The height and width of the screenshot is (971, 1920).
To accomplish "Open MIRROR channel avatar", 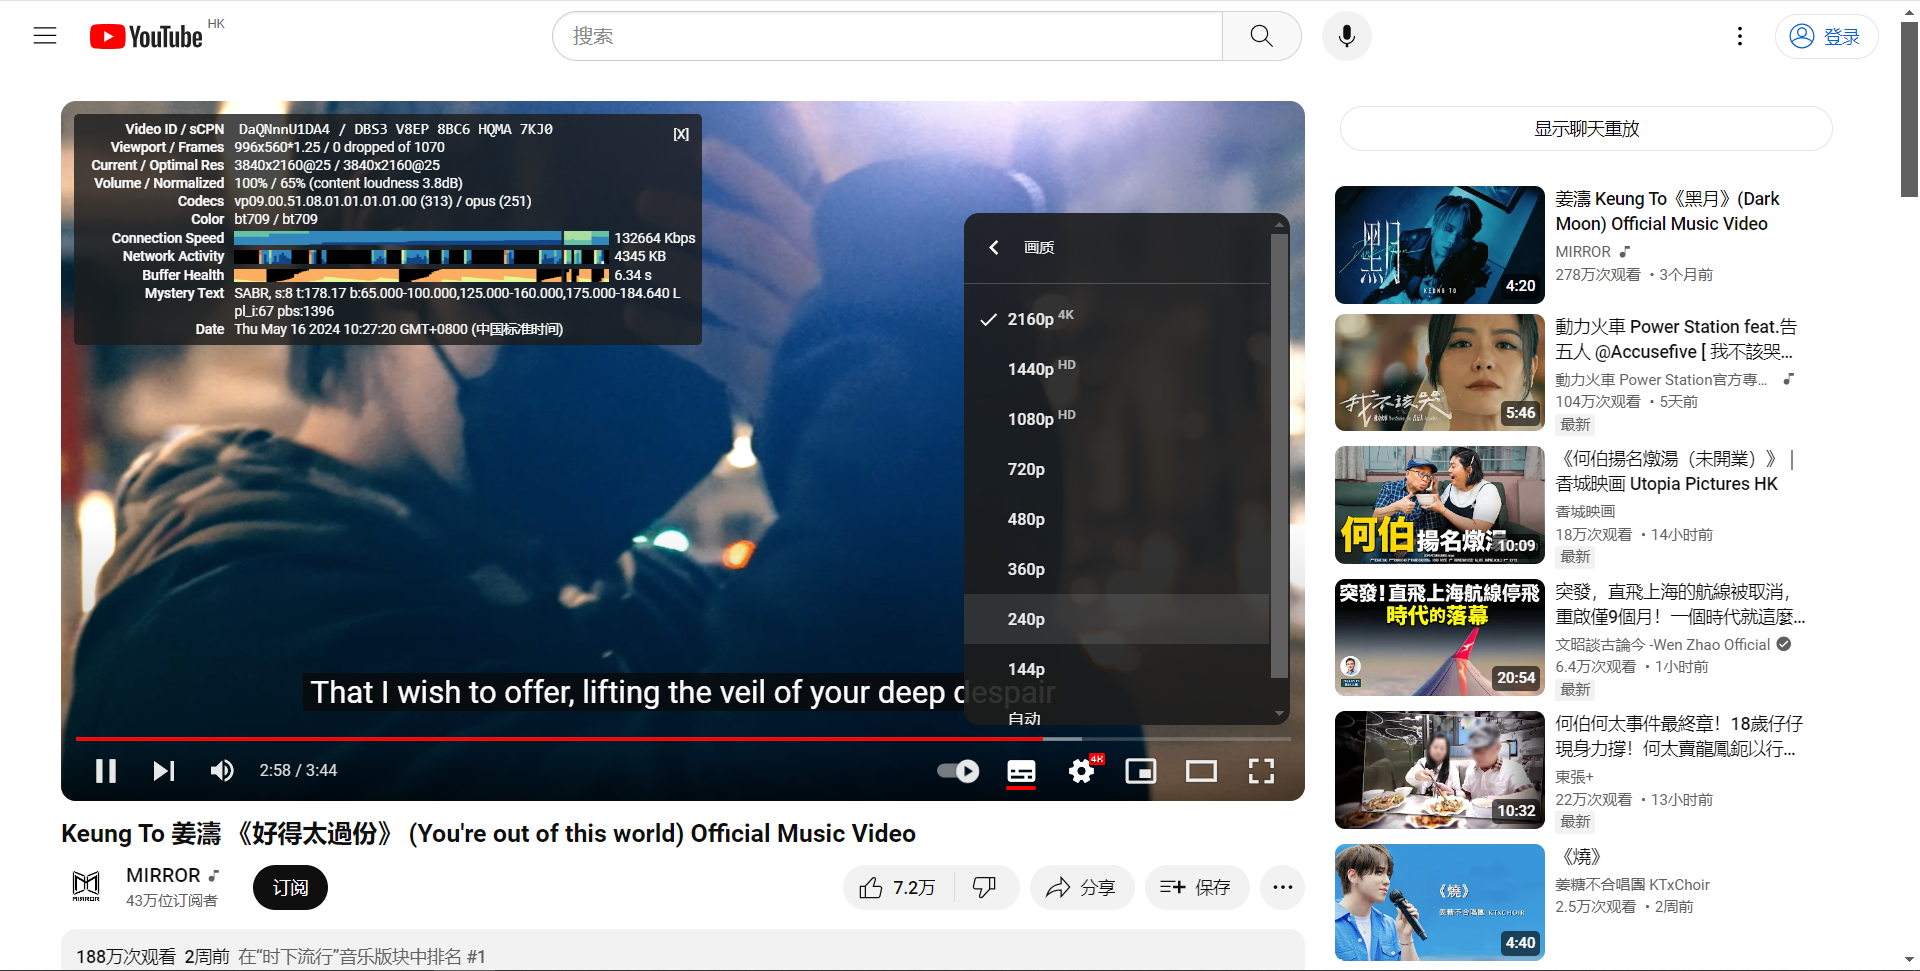I will [86, 887].
